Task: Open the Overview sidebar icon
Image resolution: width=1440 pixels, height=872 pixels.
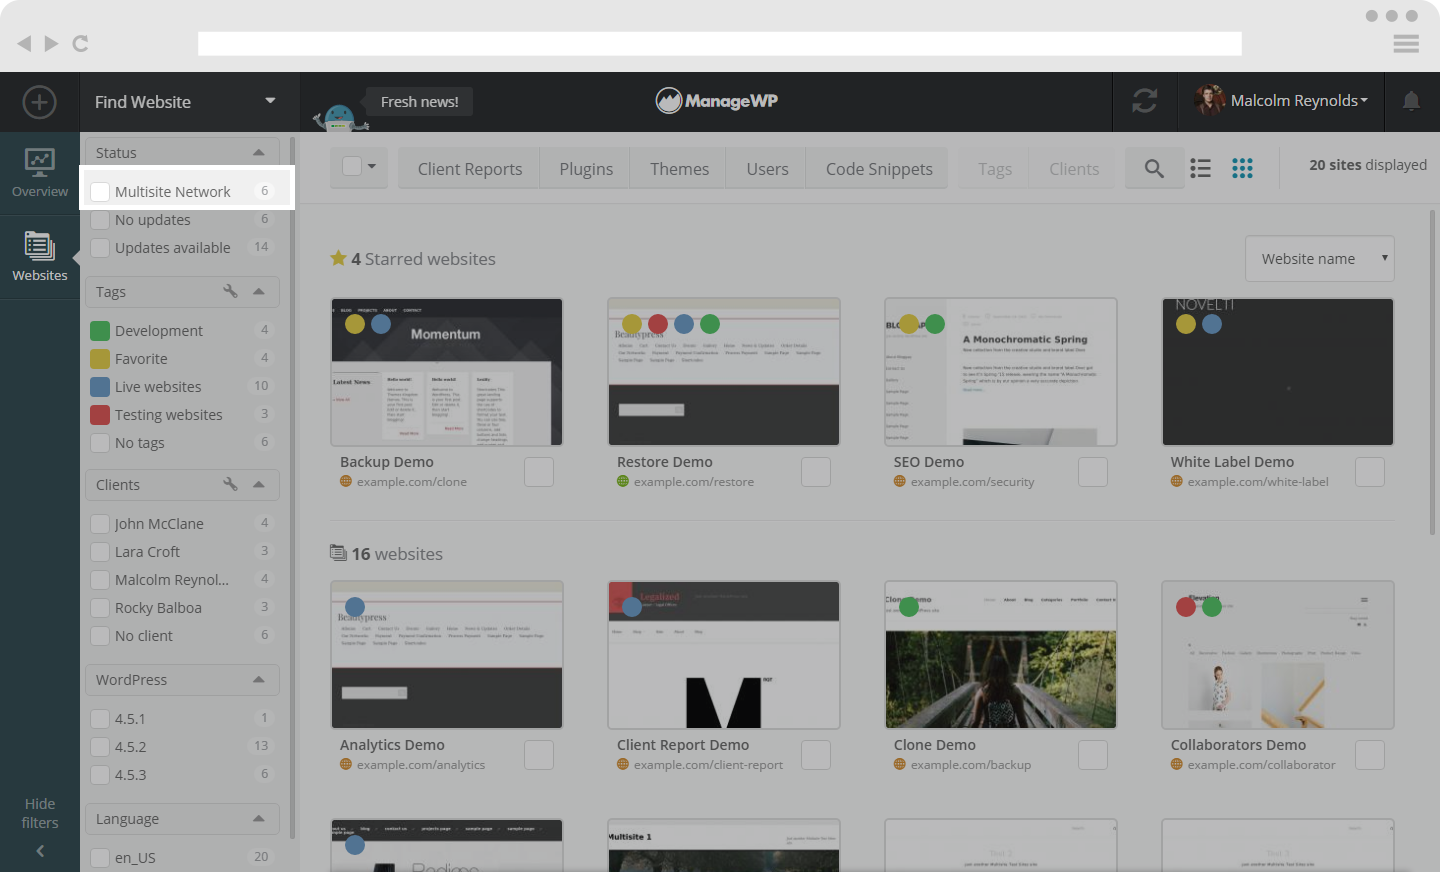Action: (x=40, y=172)
